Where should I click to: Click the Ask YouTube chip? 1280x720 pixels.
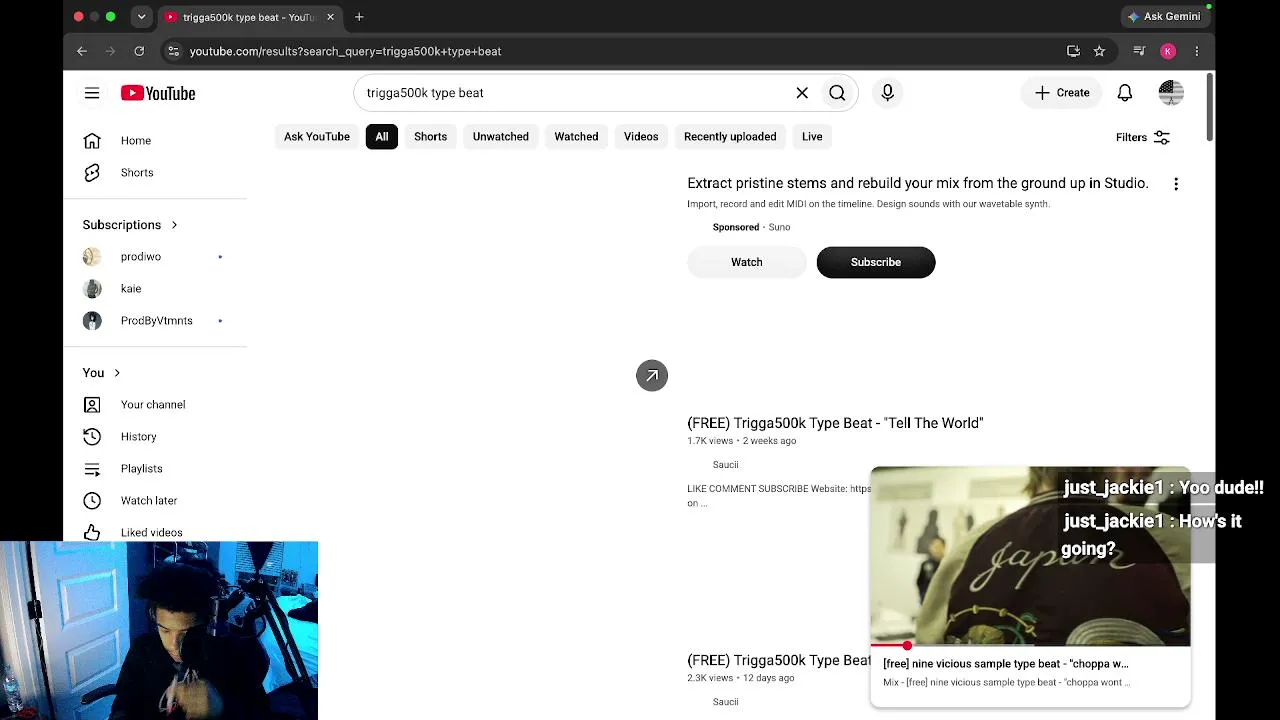pos(317,137)
